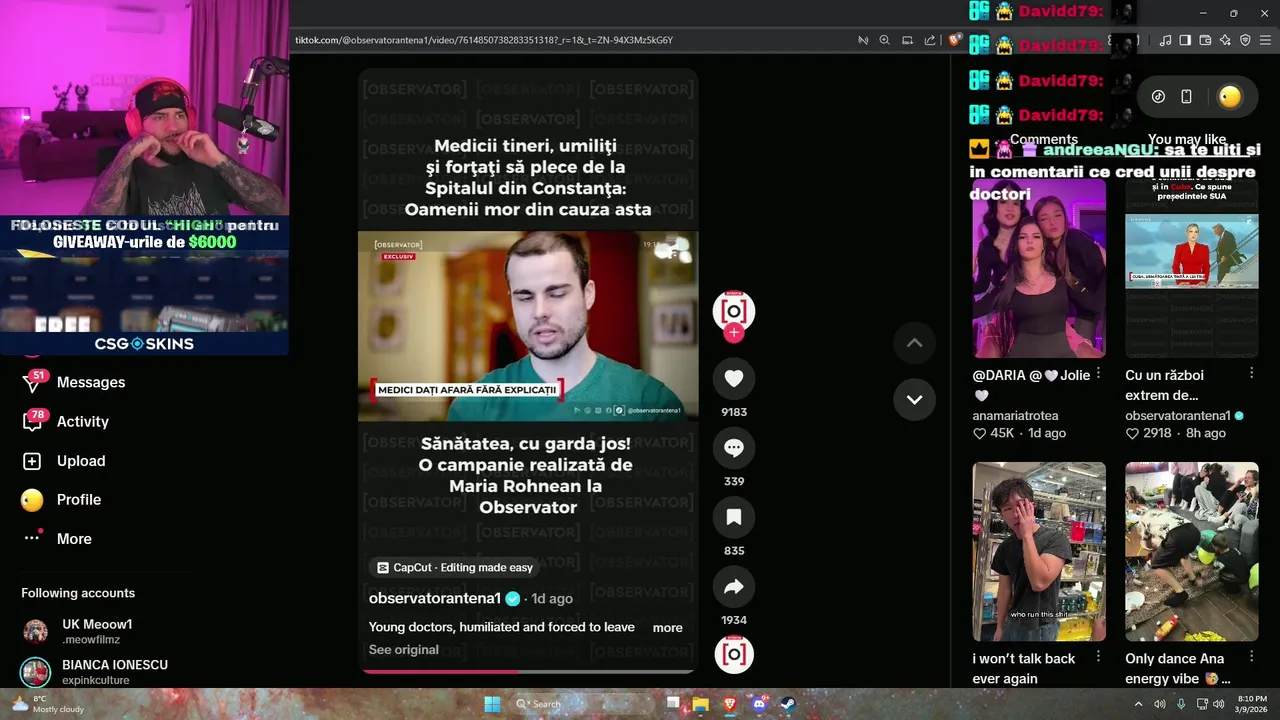Click the phone app icon in the top pill

[x=1186, y=97]
